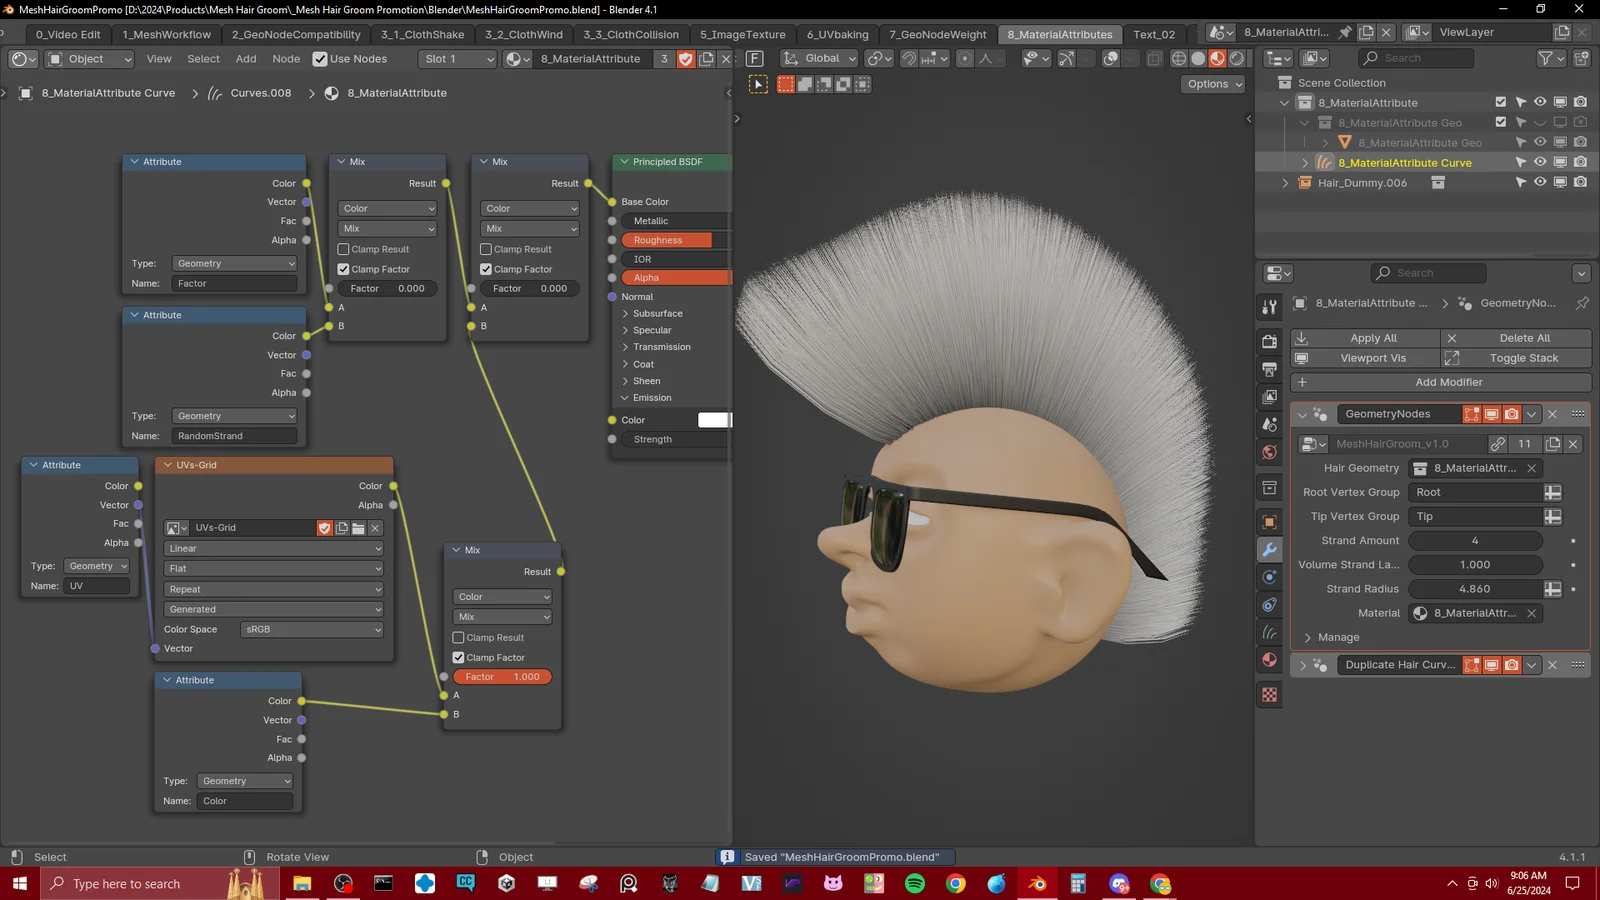Open Particle Properties strands icon
The width and height of the screenshot is (1600, 900).
pos(1270,632)
